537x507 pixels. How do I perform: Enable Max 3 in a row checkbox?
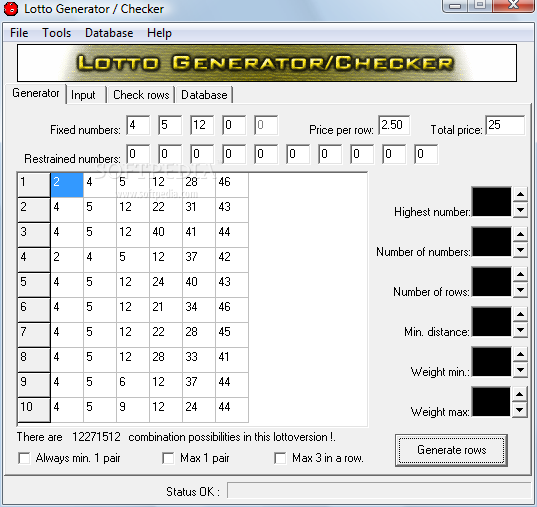click(x=280, y=458)
